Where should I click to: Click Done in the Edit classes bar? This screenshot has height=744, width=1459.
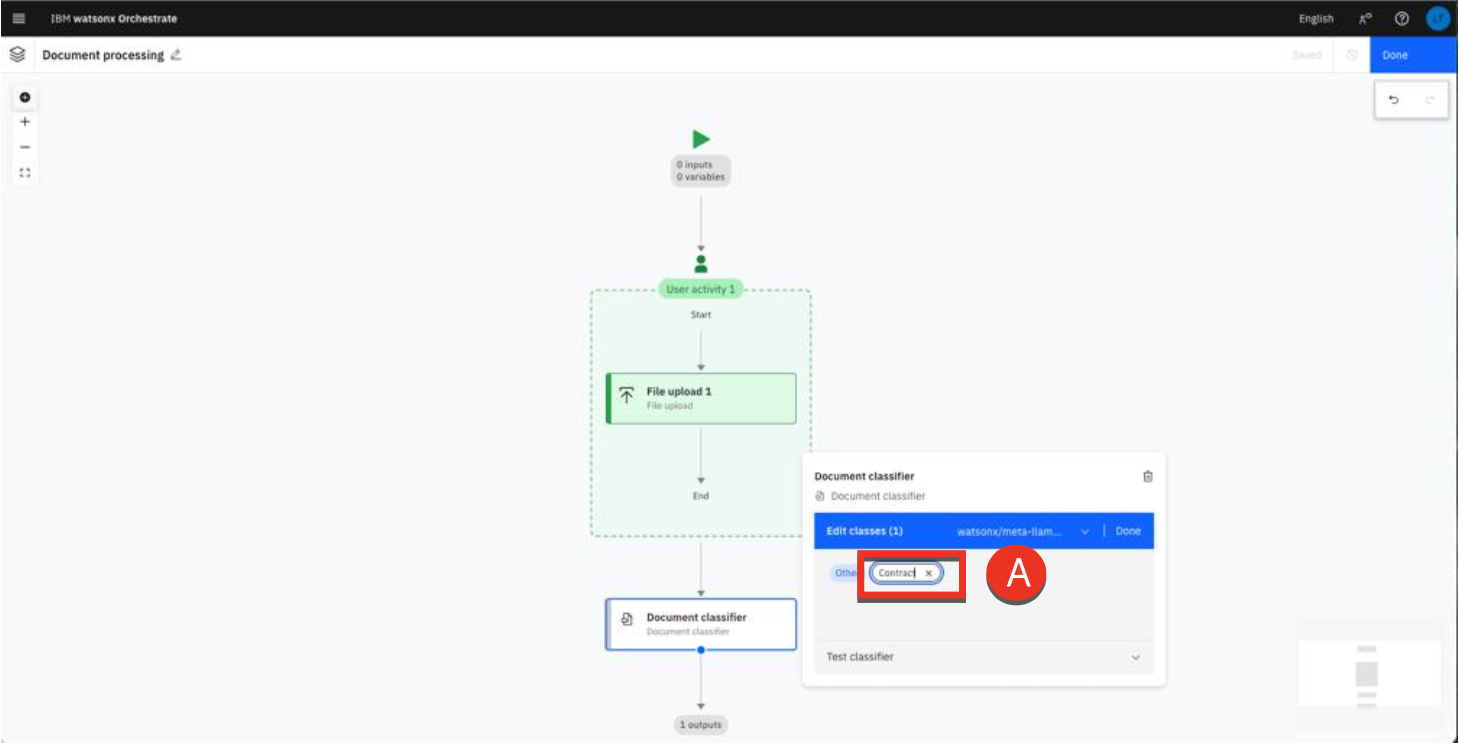tap(1127, 531)
